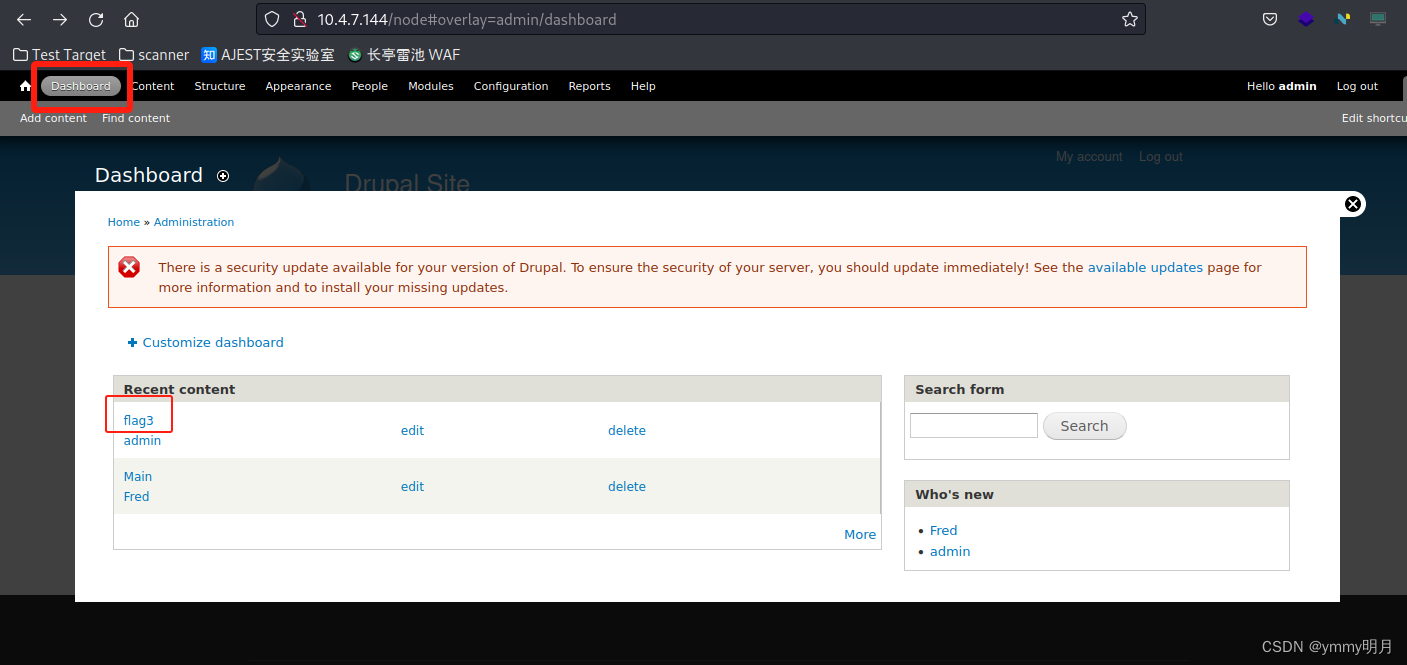Open the flag3 content item

click(139, 420)
